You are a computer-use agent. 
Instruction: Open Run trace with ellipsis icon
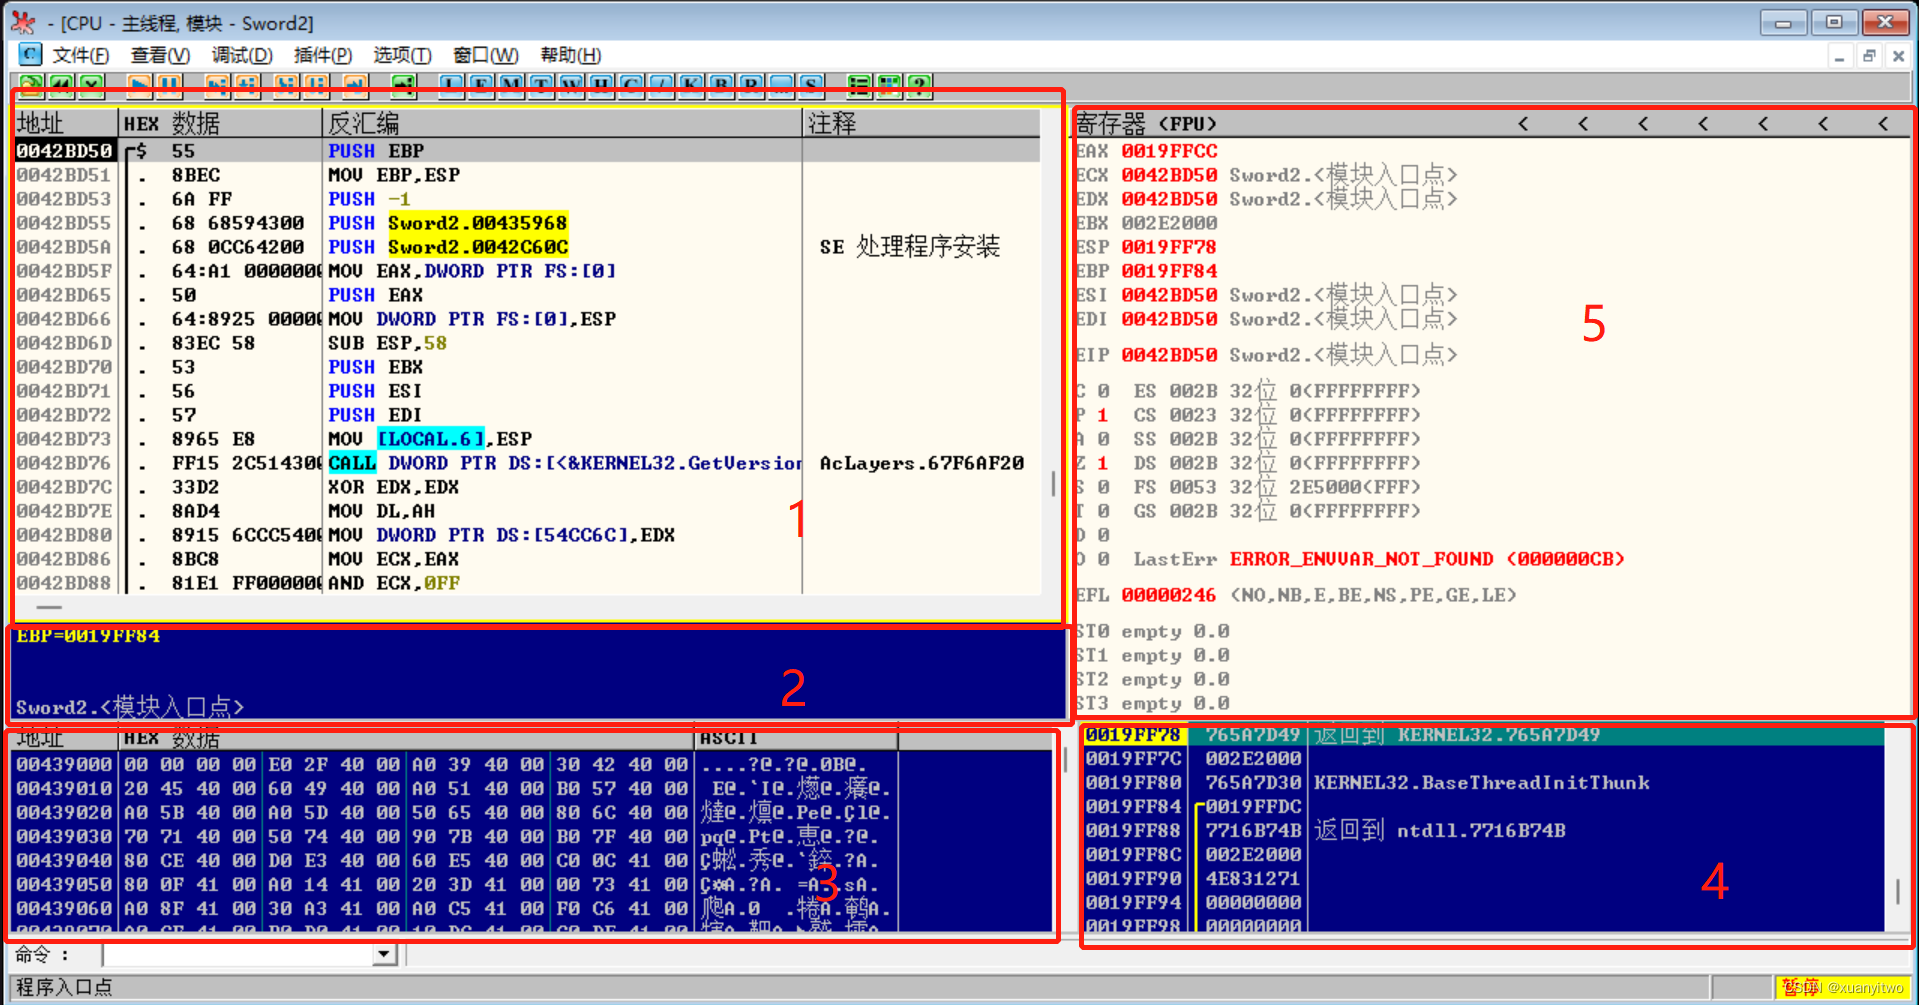tap(782, 86)
